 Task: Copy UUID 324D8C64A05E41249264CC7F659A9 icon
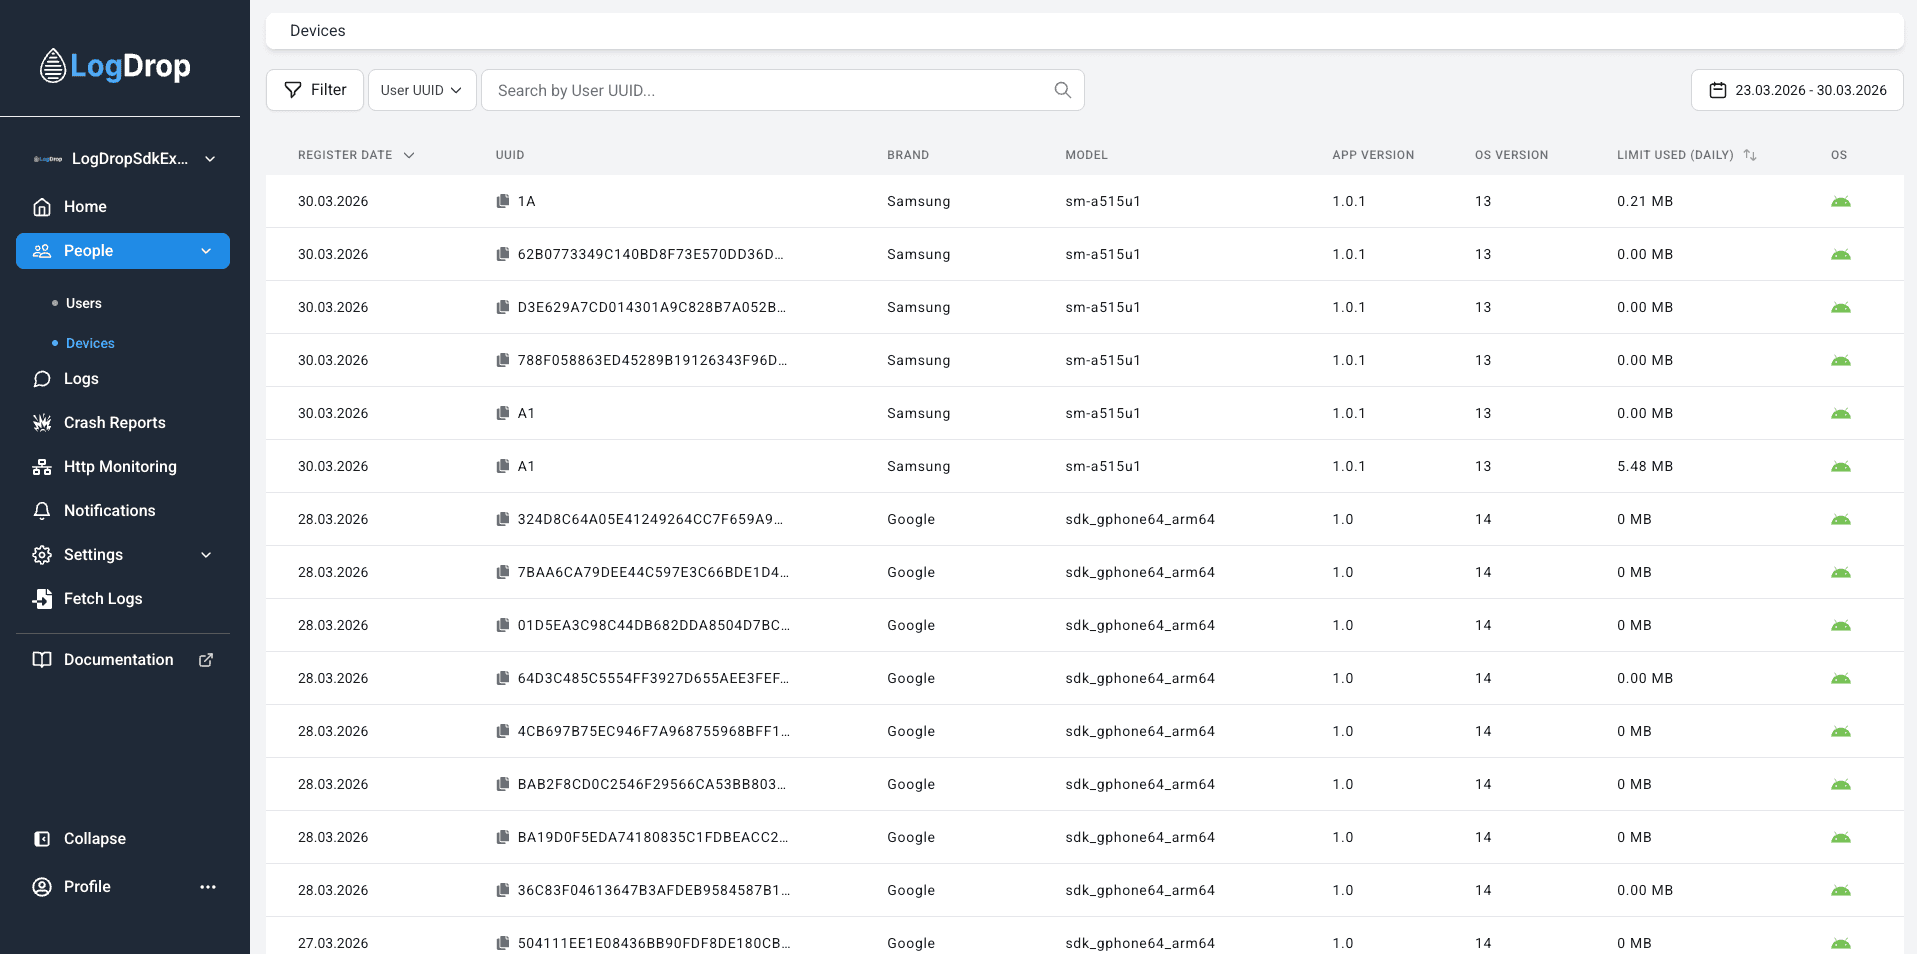[x=503, y=519]
